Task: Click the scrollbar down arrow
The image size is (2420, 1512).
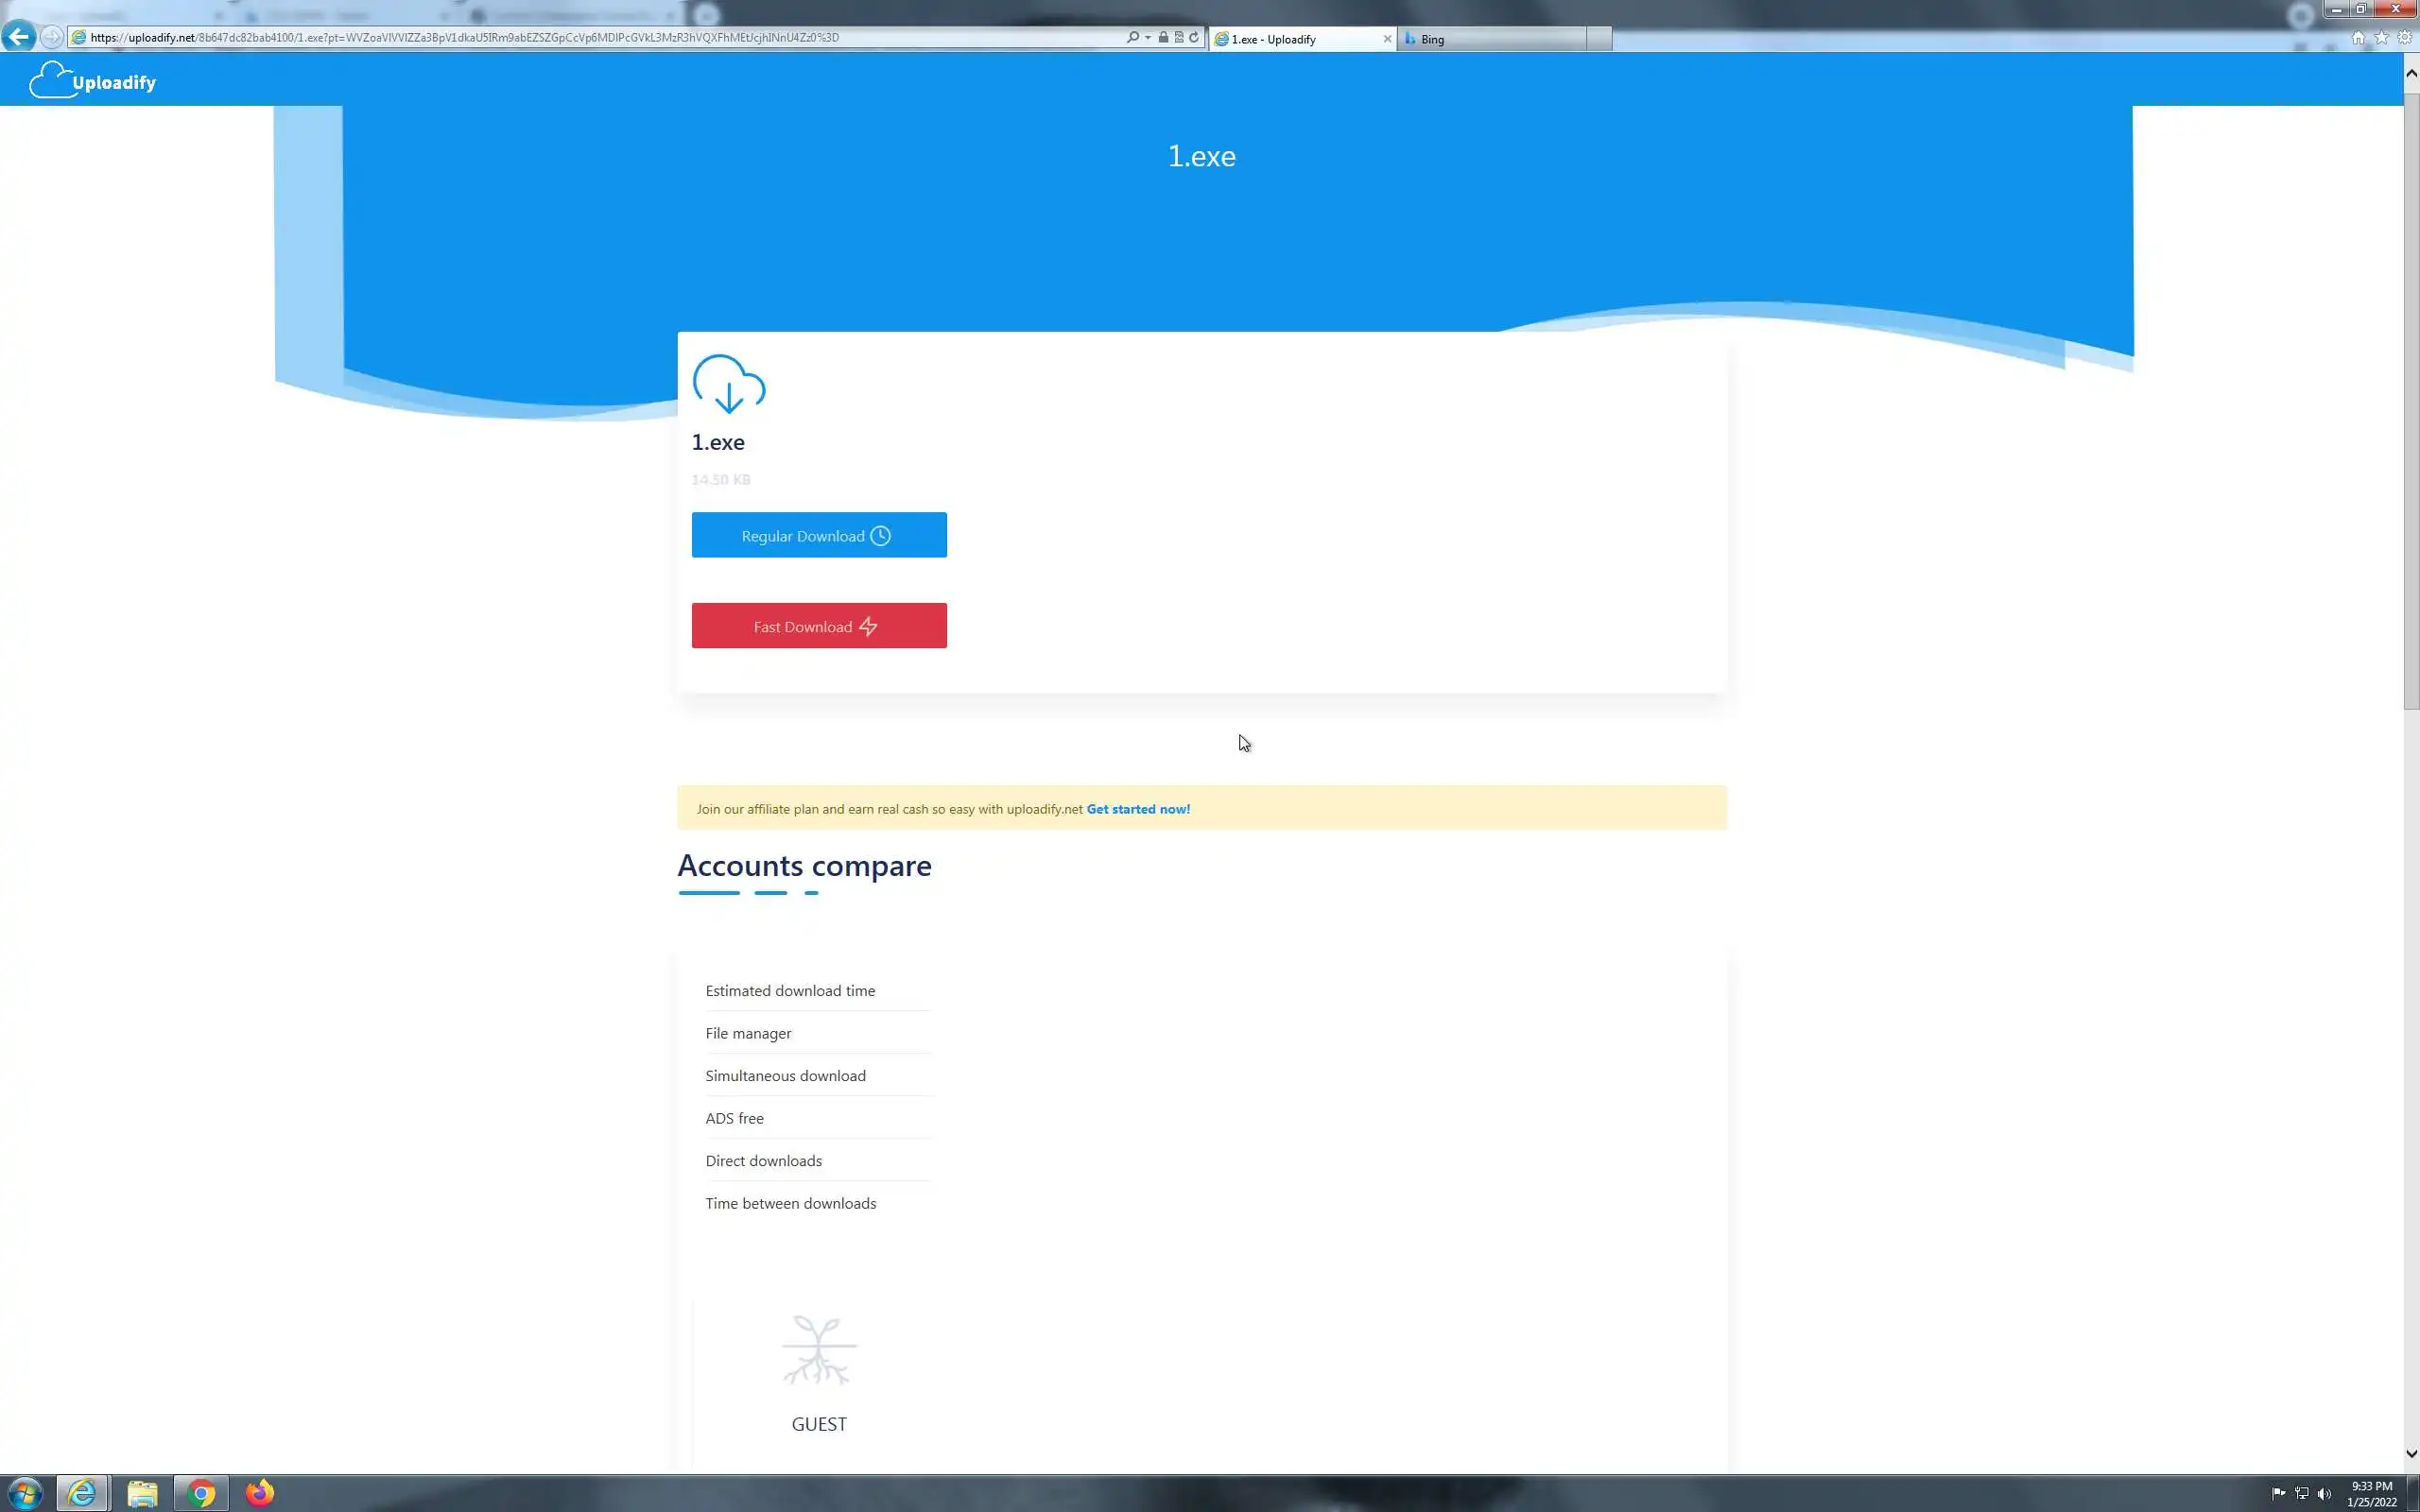Action: 2410,1453
